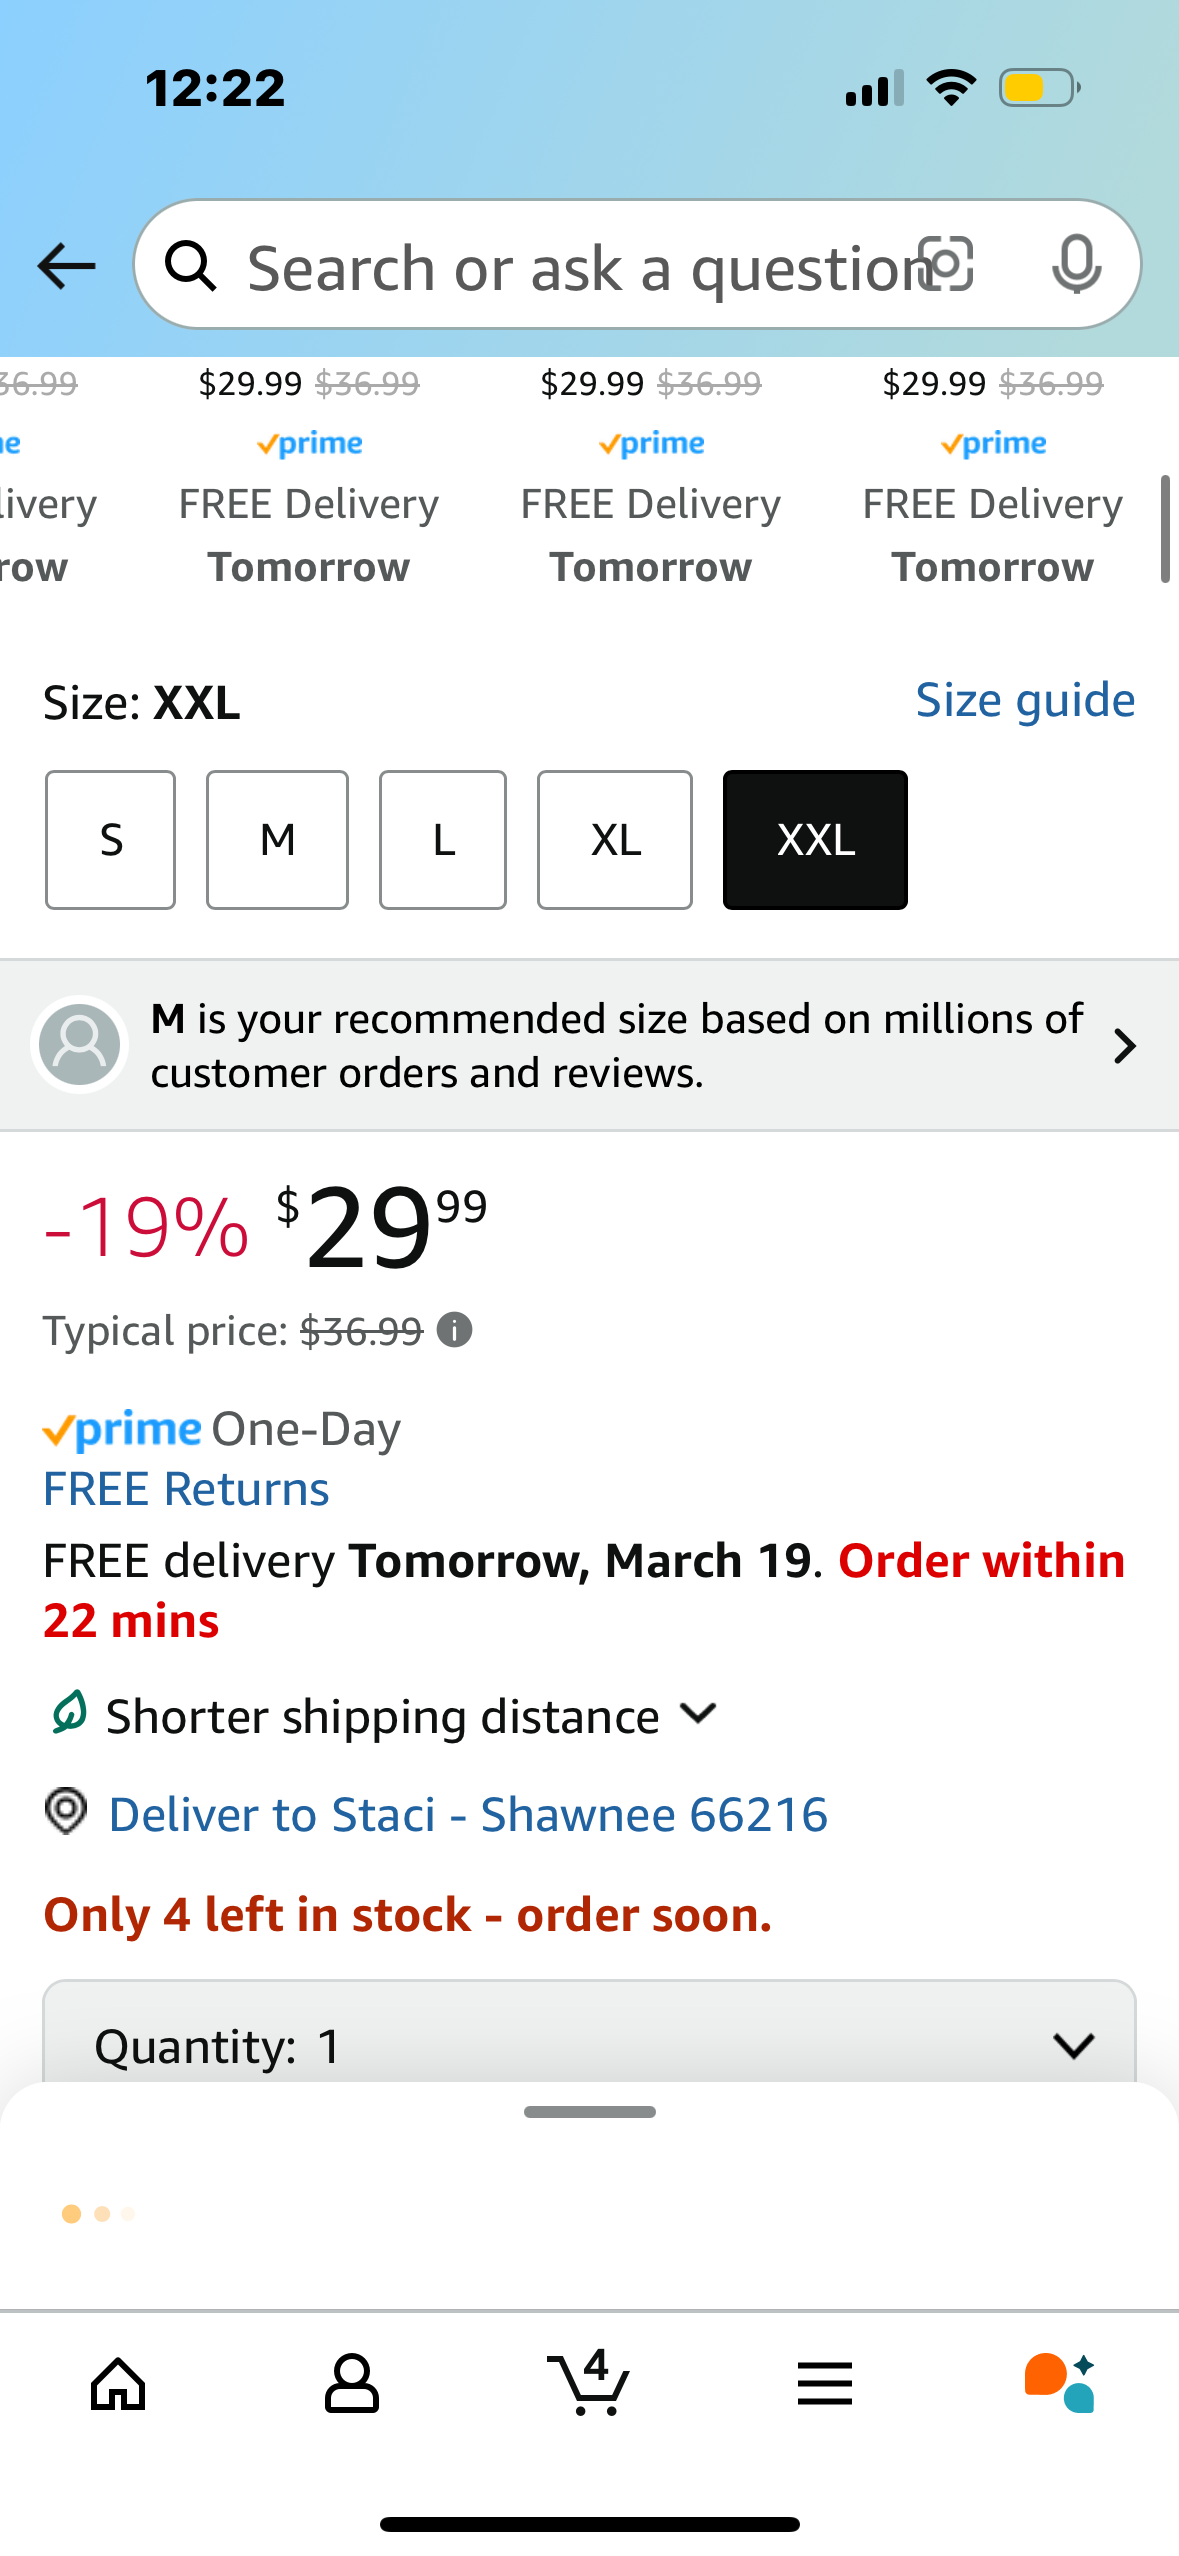Image resolution: width=1179 pixels, height=2556 pixels.
Task: Launch the Rufus AI assistant icon
Action: pos(1060,2384)
